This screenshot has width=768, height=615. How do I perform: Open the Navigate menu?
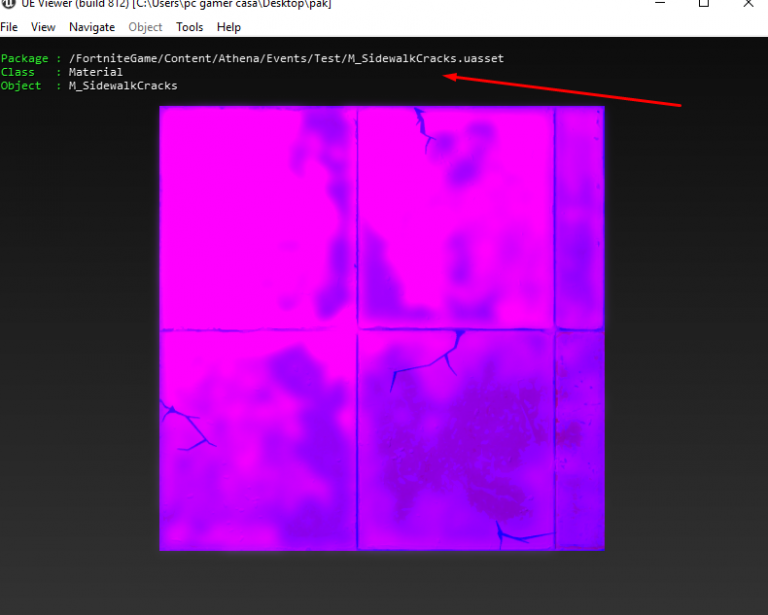tap(92, 27)
